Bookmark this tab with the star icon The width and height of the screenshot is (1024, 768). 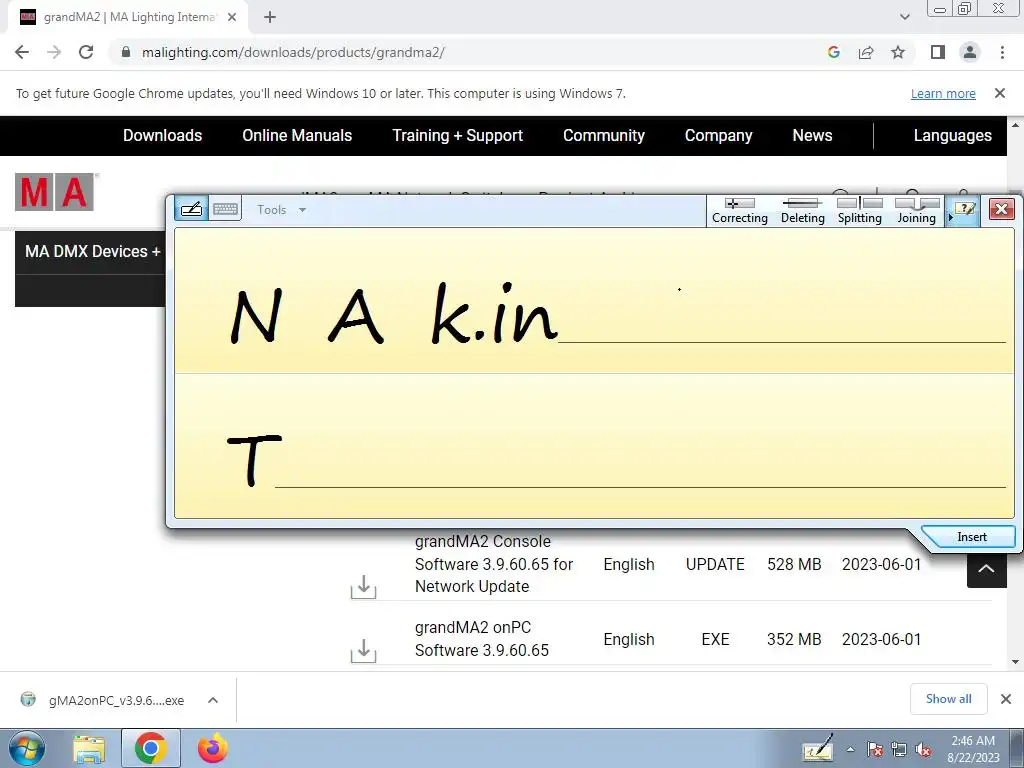pyautogui.click(x=898, y=52)
